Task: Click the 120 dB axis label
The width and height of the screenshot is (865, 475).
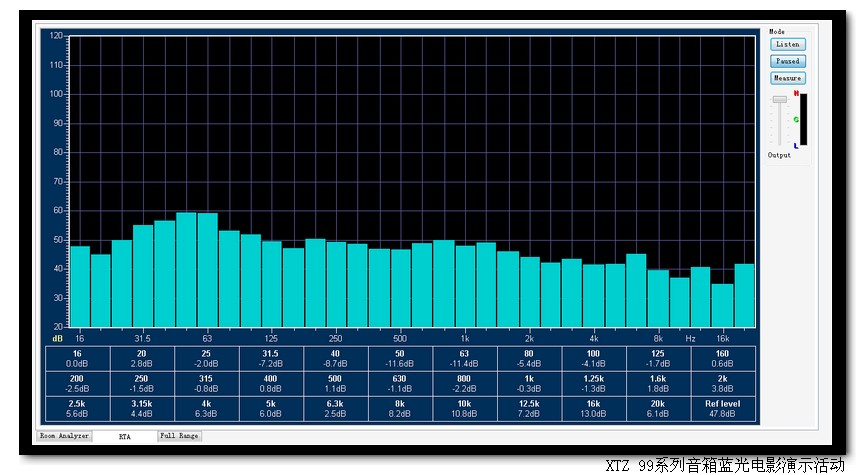Action: 56,35
